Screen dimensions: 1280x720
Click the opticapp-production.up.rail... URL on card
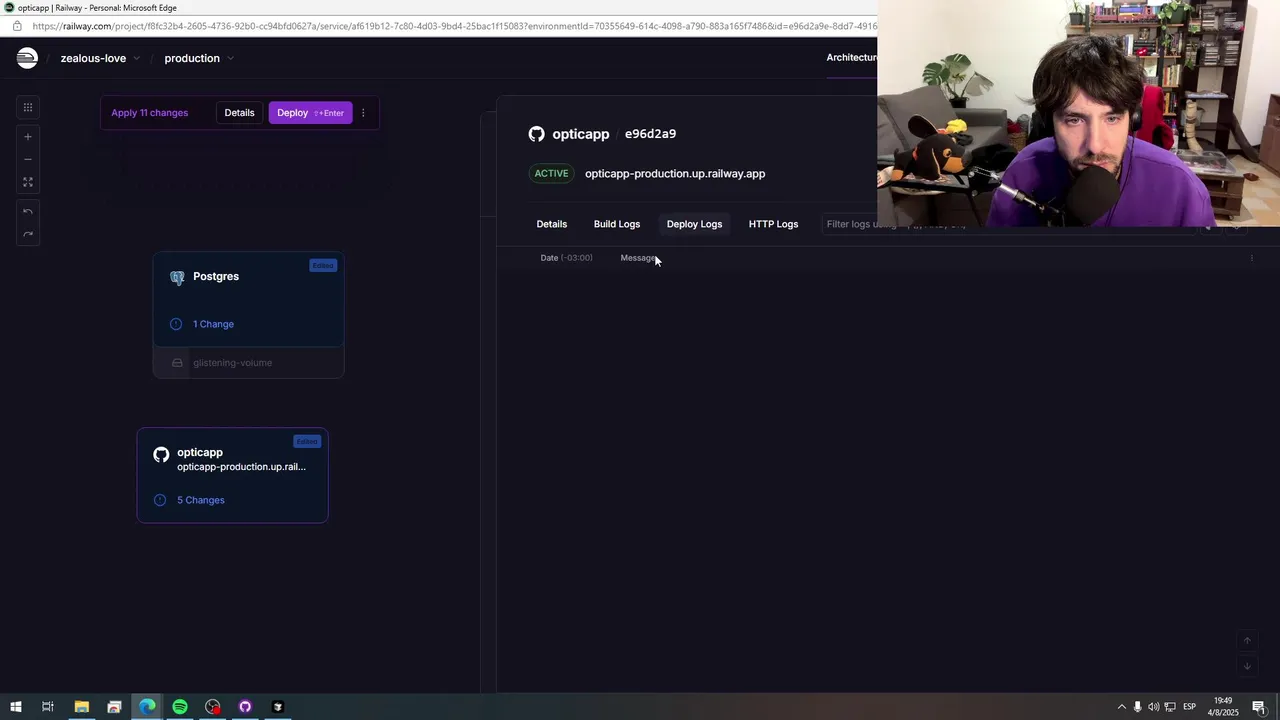(x=241, y=467)
